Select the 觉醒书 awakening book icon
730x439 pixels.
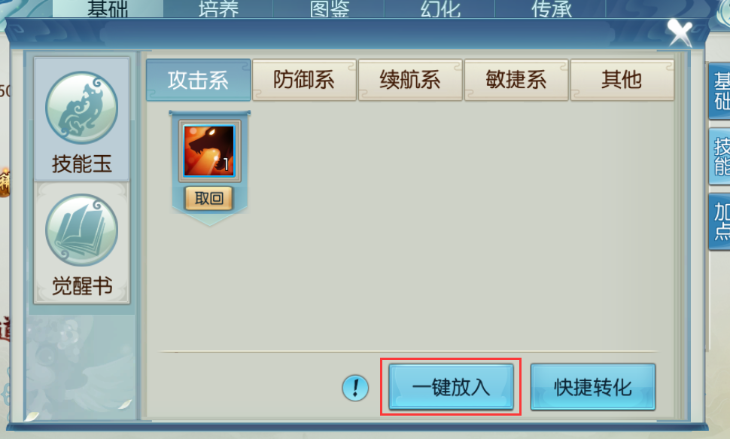[x=81, y=230]
